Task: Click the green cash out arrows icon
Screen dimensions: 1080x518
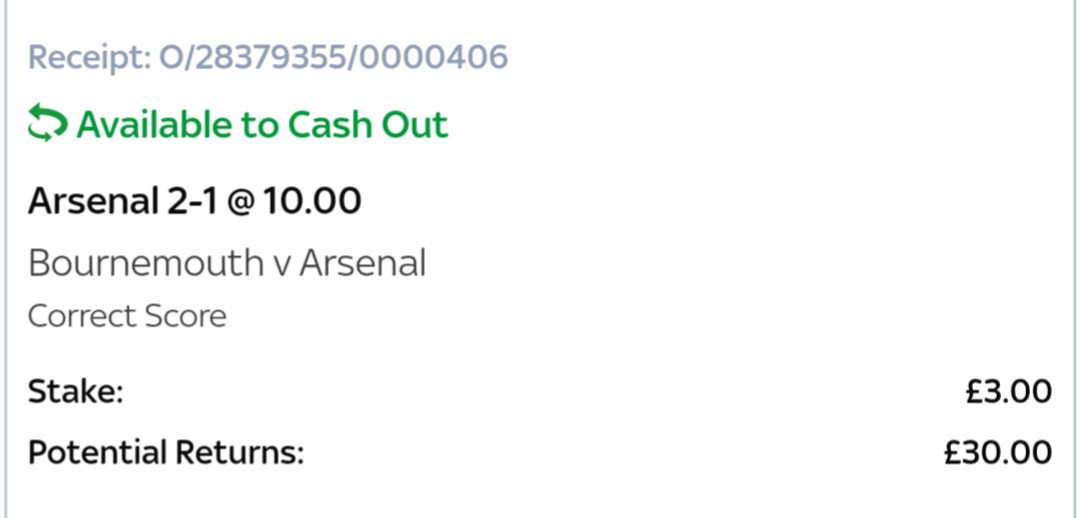Action: 48,125
